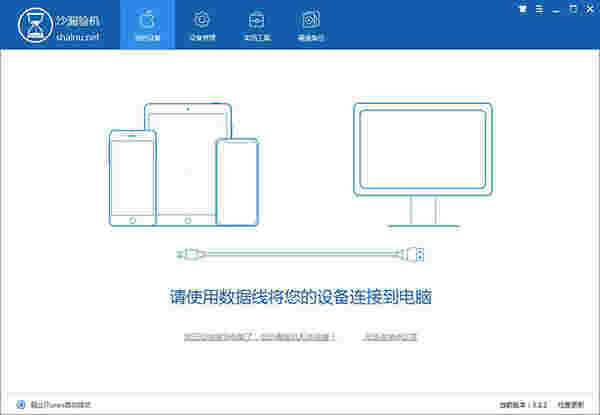Open the three-line menu icon in title bar

coord(540,9)
